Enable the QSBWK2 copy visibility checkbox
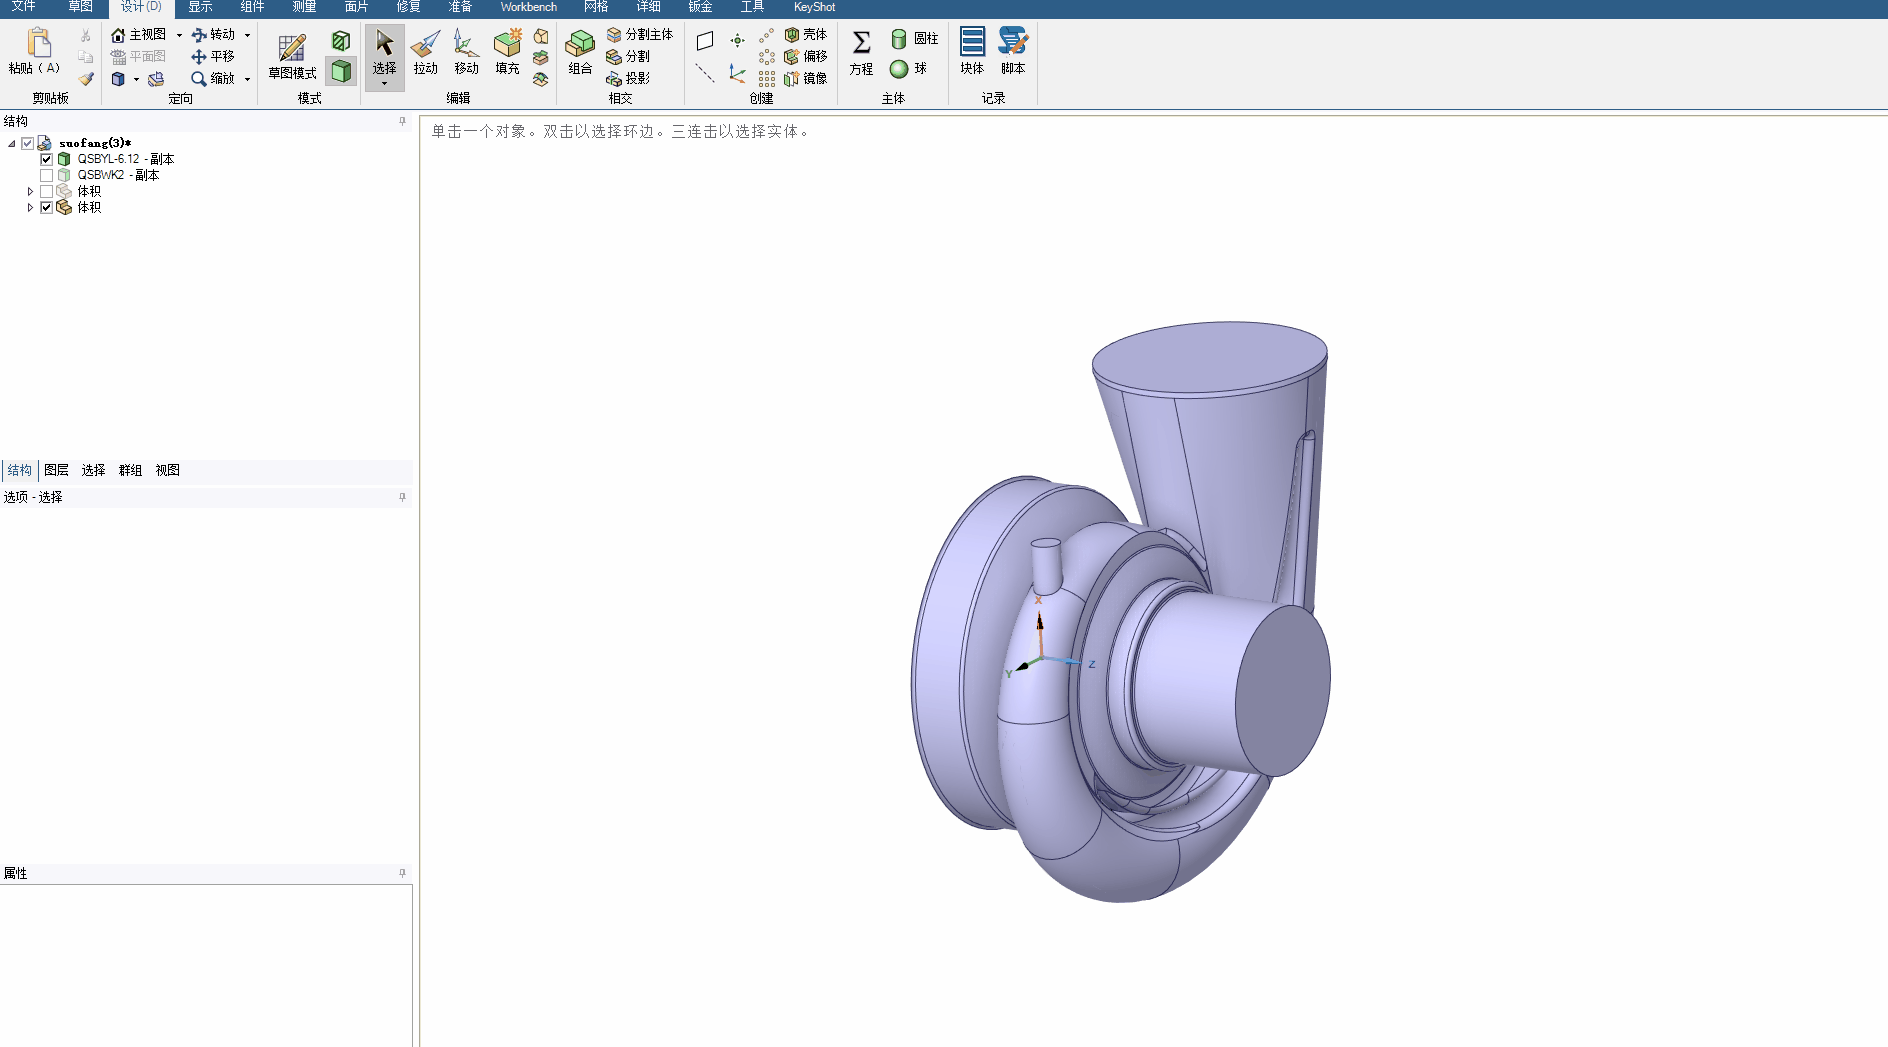 tap(46, 175)
